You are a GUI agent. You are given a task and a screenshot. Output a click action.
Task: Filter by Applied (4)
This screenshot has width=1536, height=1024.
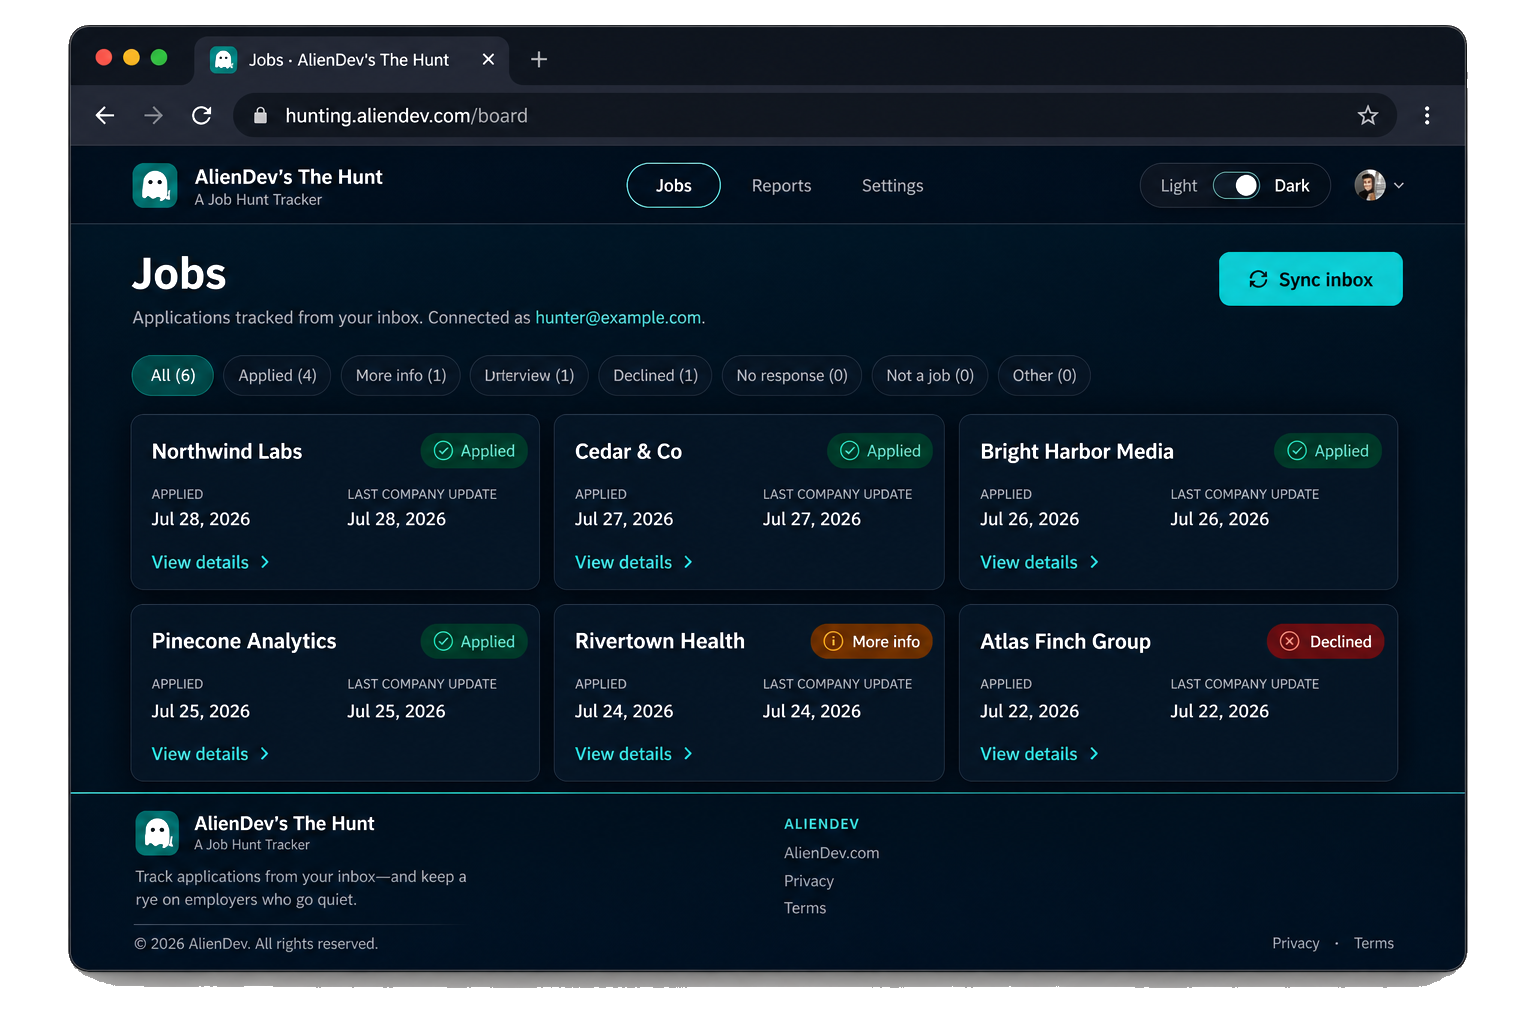click(x=277, y=376)
